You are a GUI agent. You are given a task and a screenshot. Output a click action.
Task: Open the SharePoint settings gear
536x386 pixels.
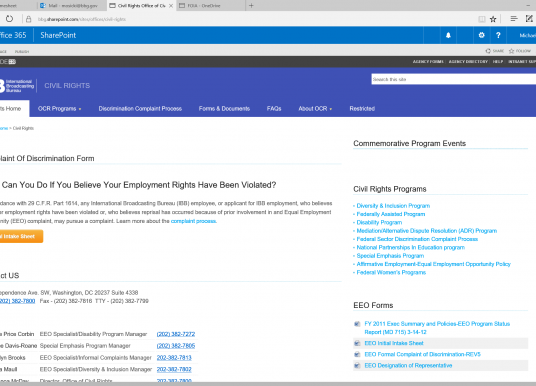[481, 35]
